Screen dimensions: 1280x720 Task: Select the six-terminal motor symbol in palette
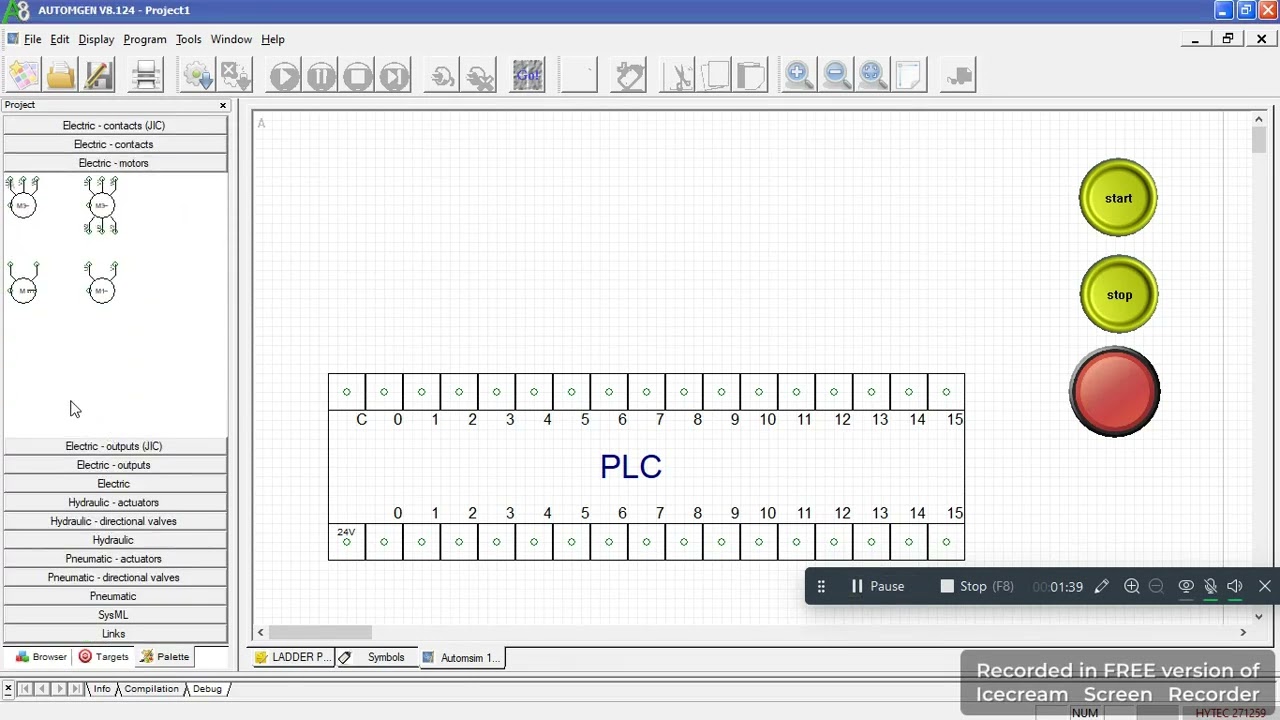[101, 205]
